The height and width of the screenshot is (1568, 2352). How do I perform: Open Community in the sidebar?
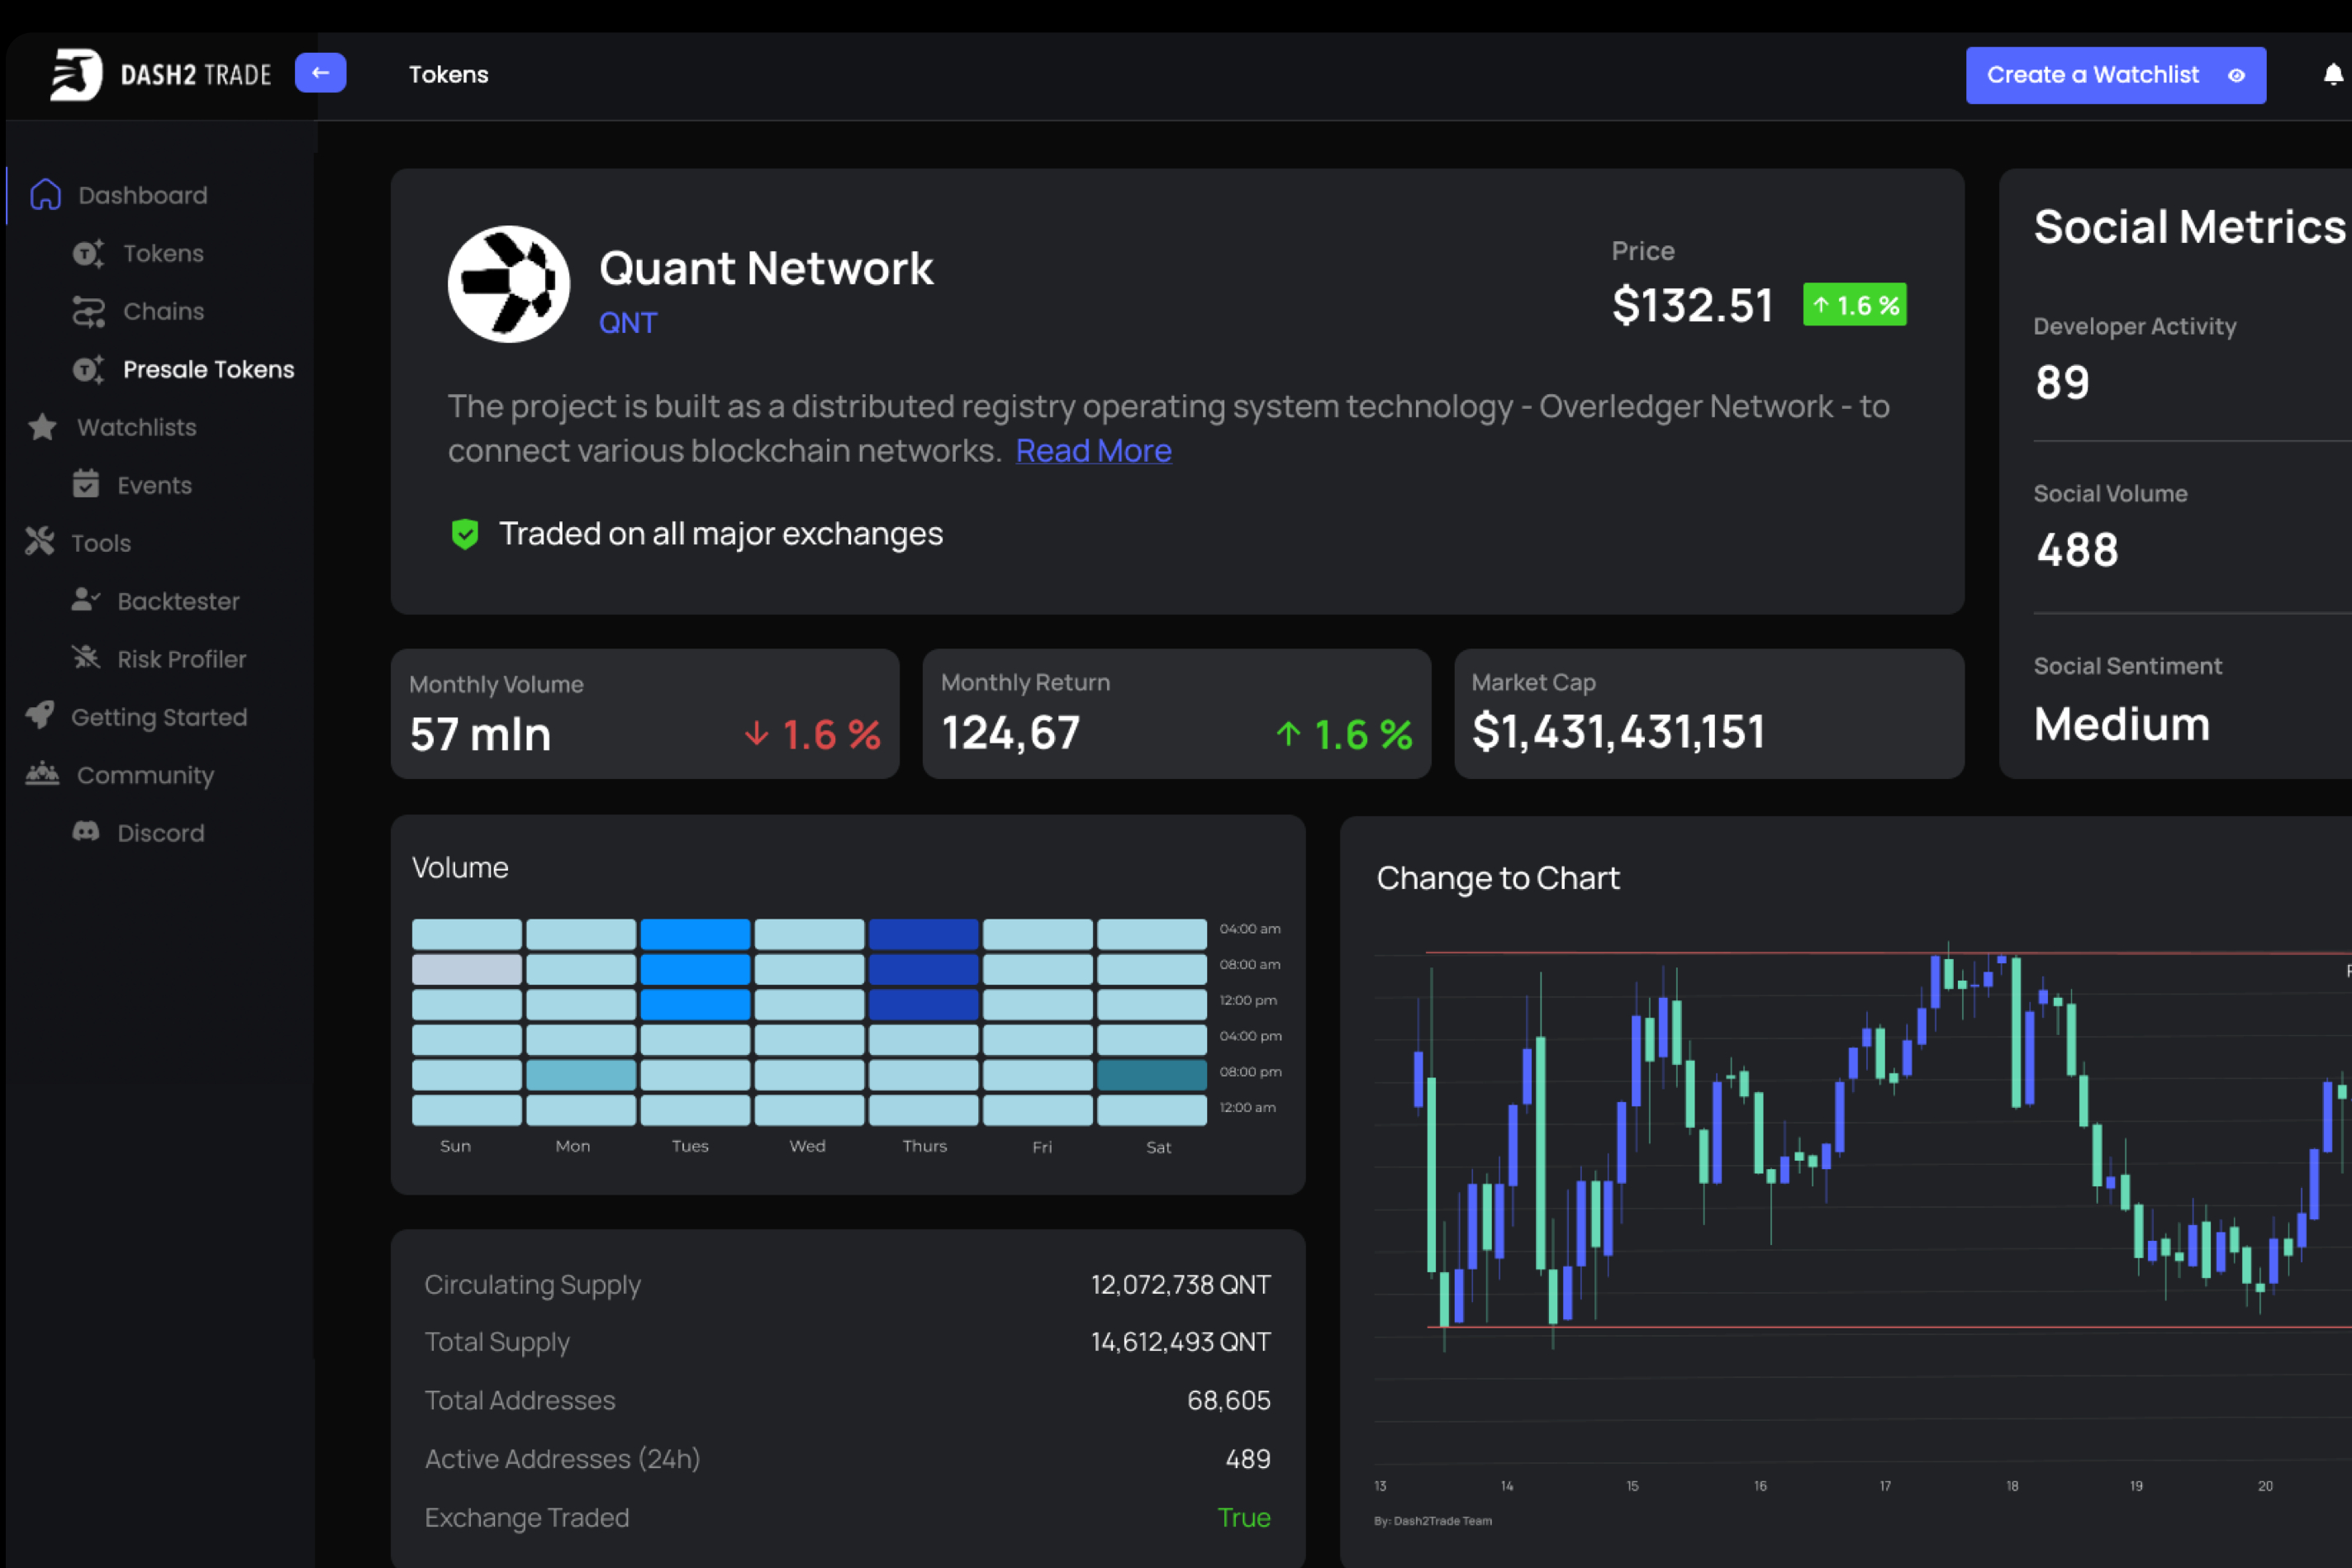click(145, 775)
